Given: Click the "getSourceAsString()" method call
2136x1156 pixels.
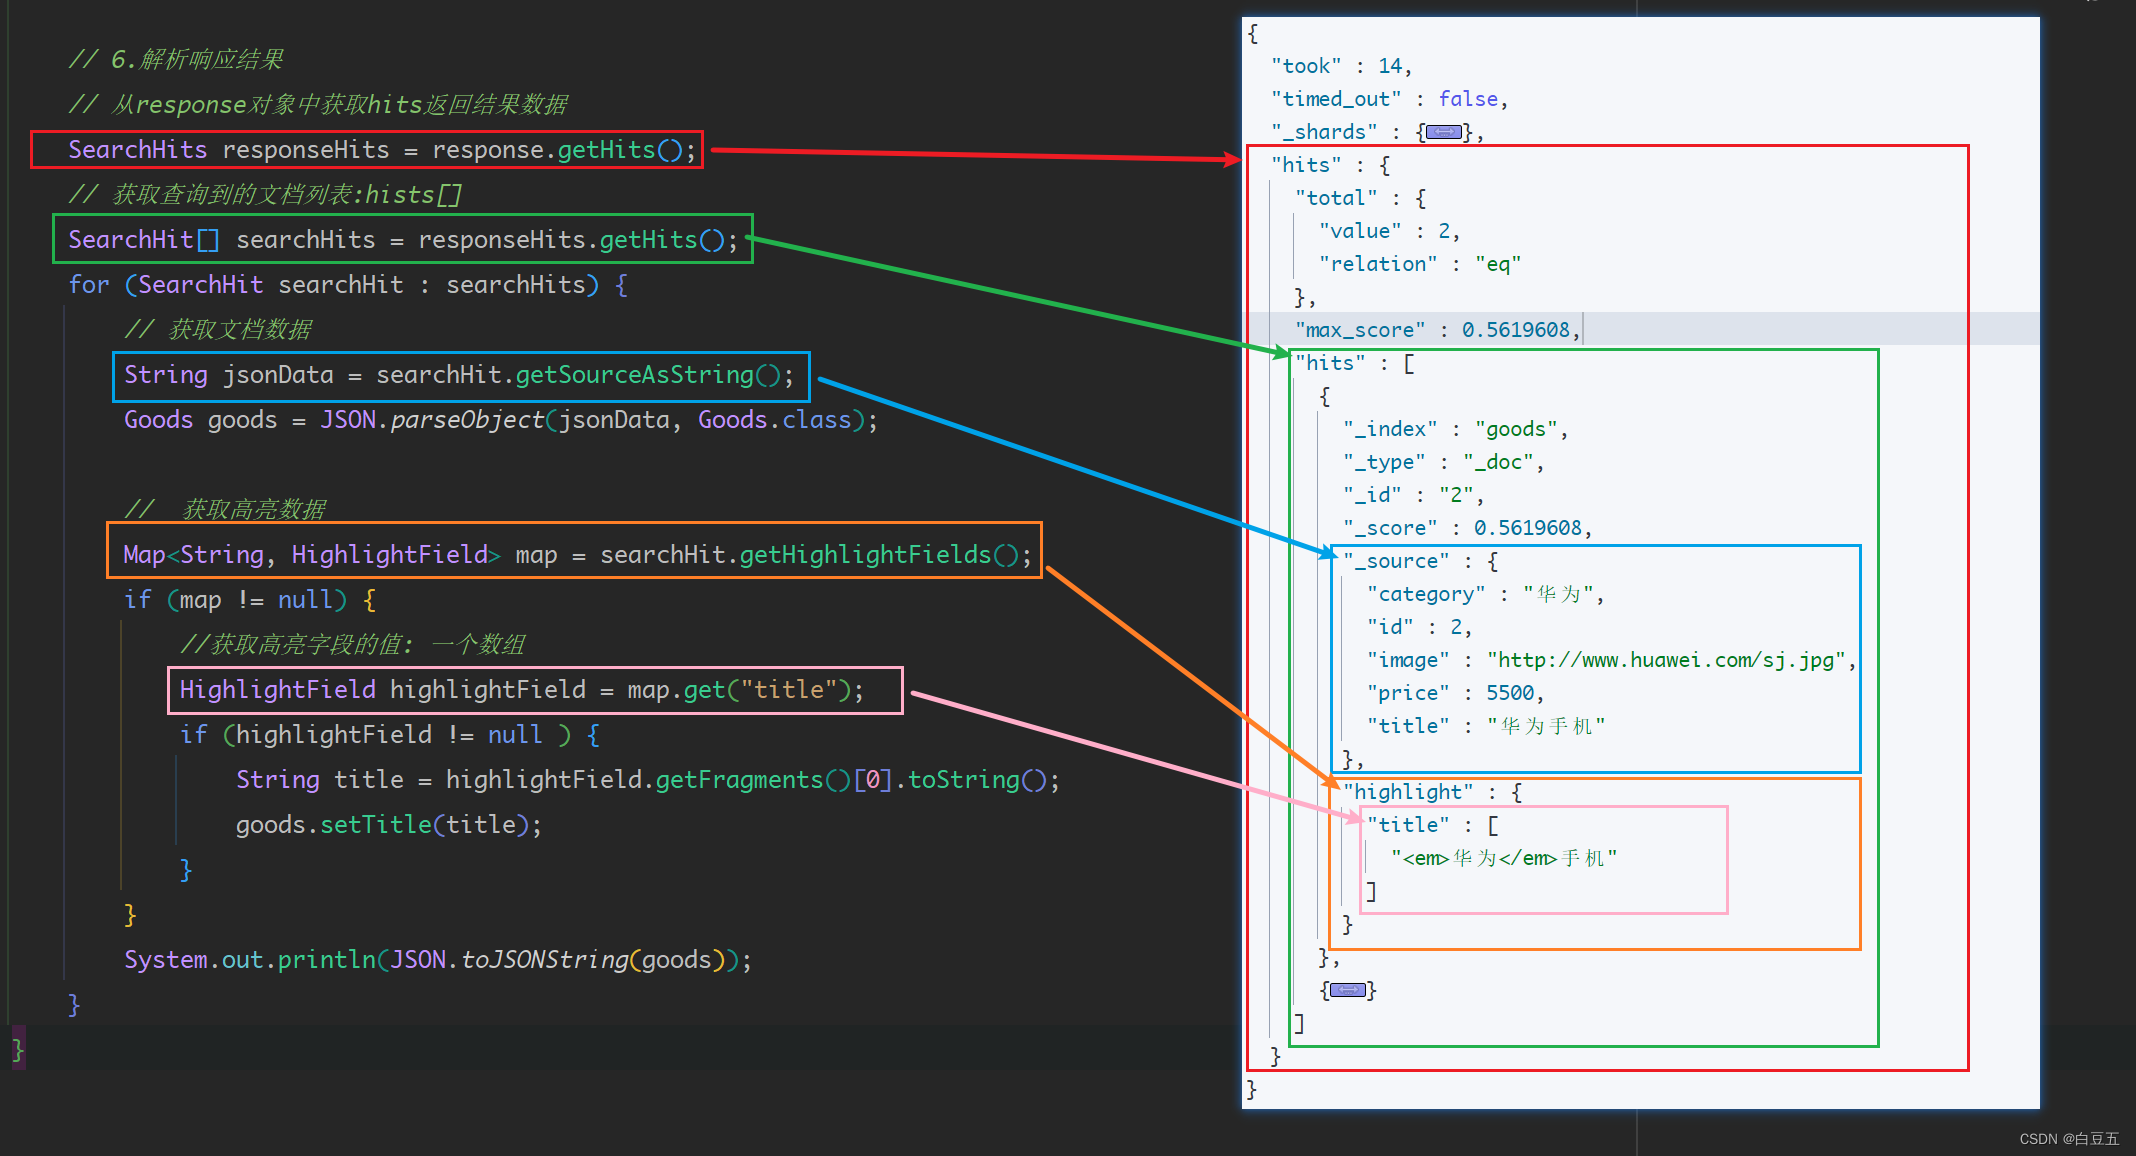Looking at the screenshot, I should [648, 375].
